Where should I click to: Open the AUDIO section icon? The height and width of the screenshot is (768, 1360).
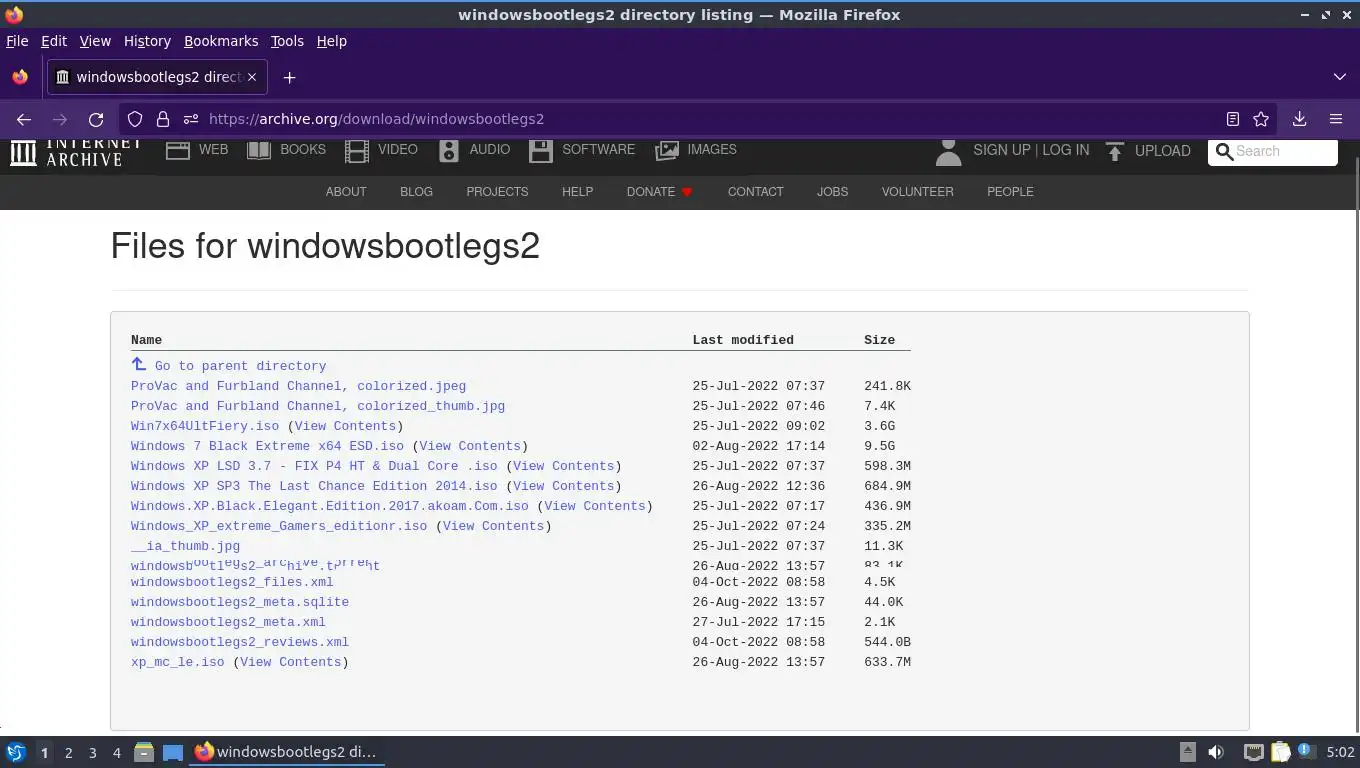pos(449,151)
